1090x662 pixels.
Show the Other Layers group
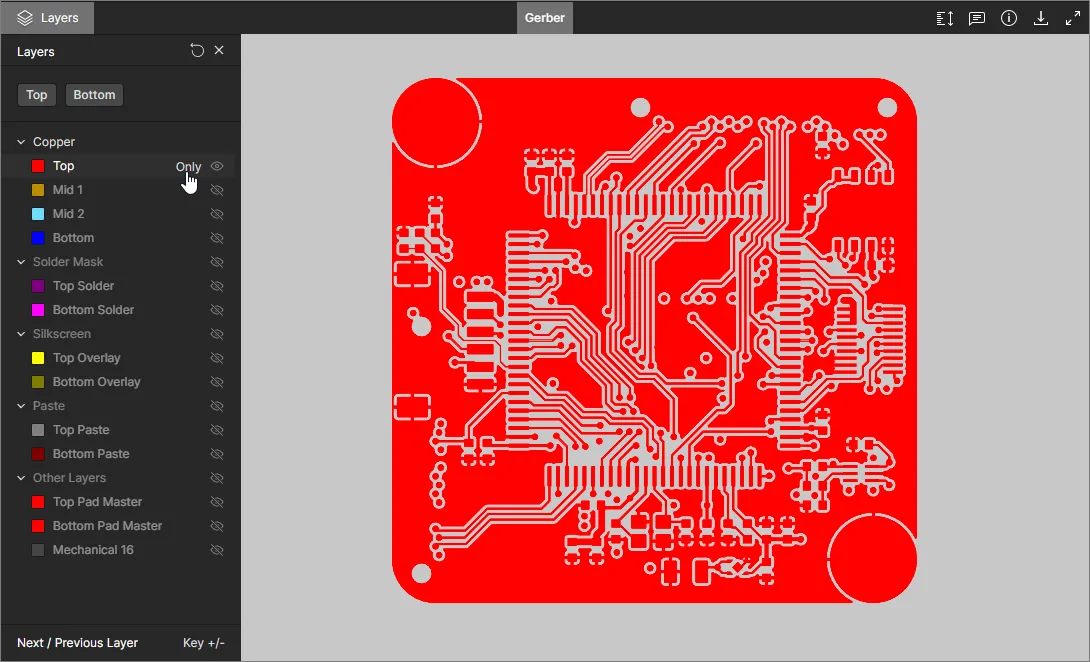pyautogui.click(x=217, y=478)
